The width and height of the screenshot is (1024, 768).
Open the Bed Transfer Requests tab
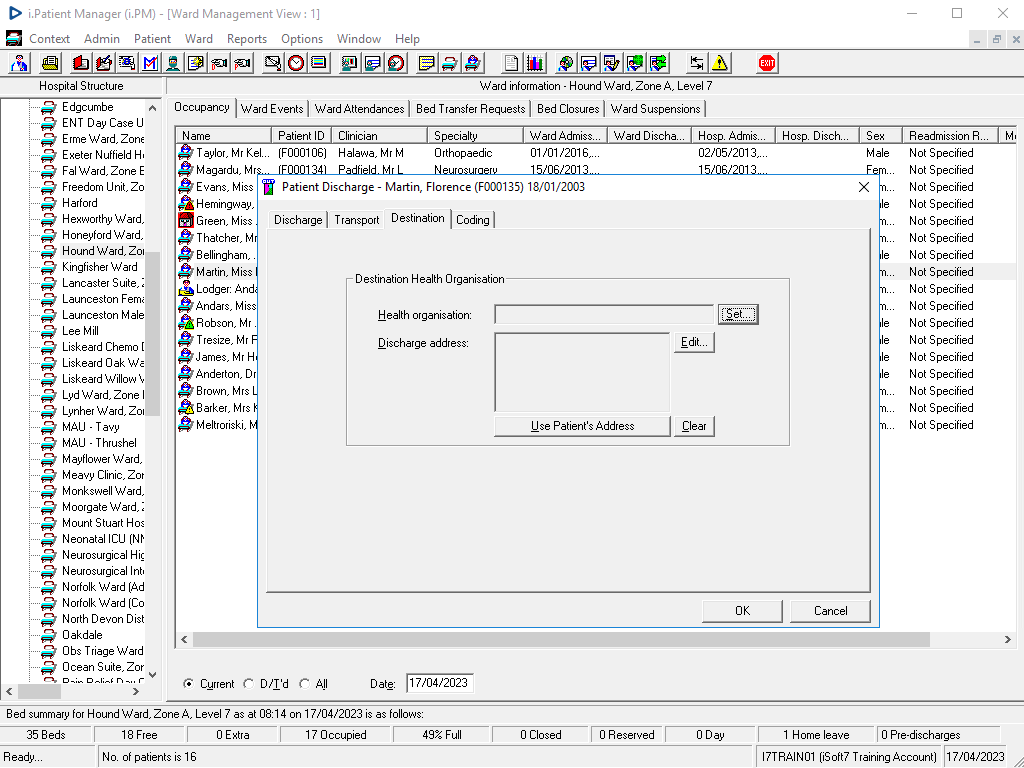[x=470, y=109]
